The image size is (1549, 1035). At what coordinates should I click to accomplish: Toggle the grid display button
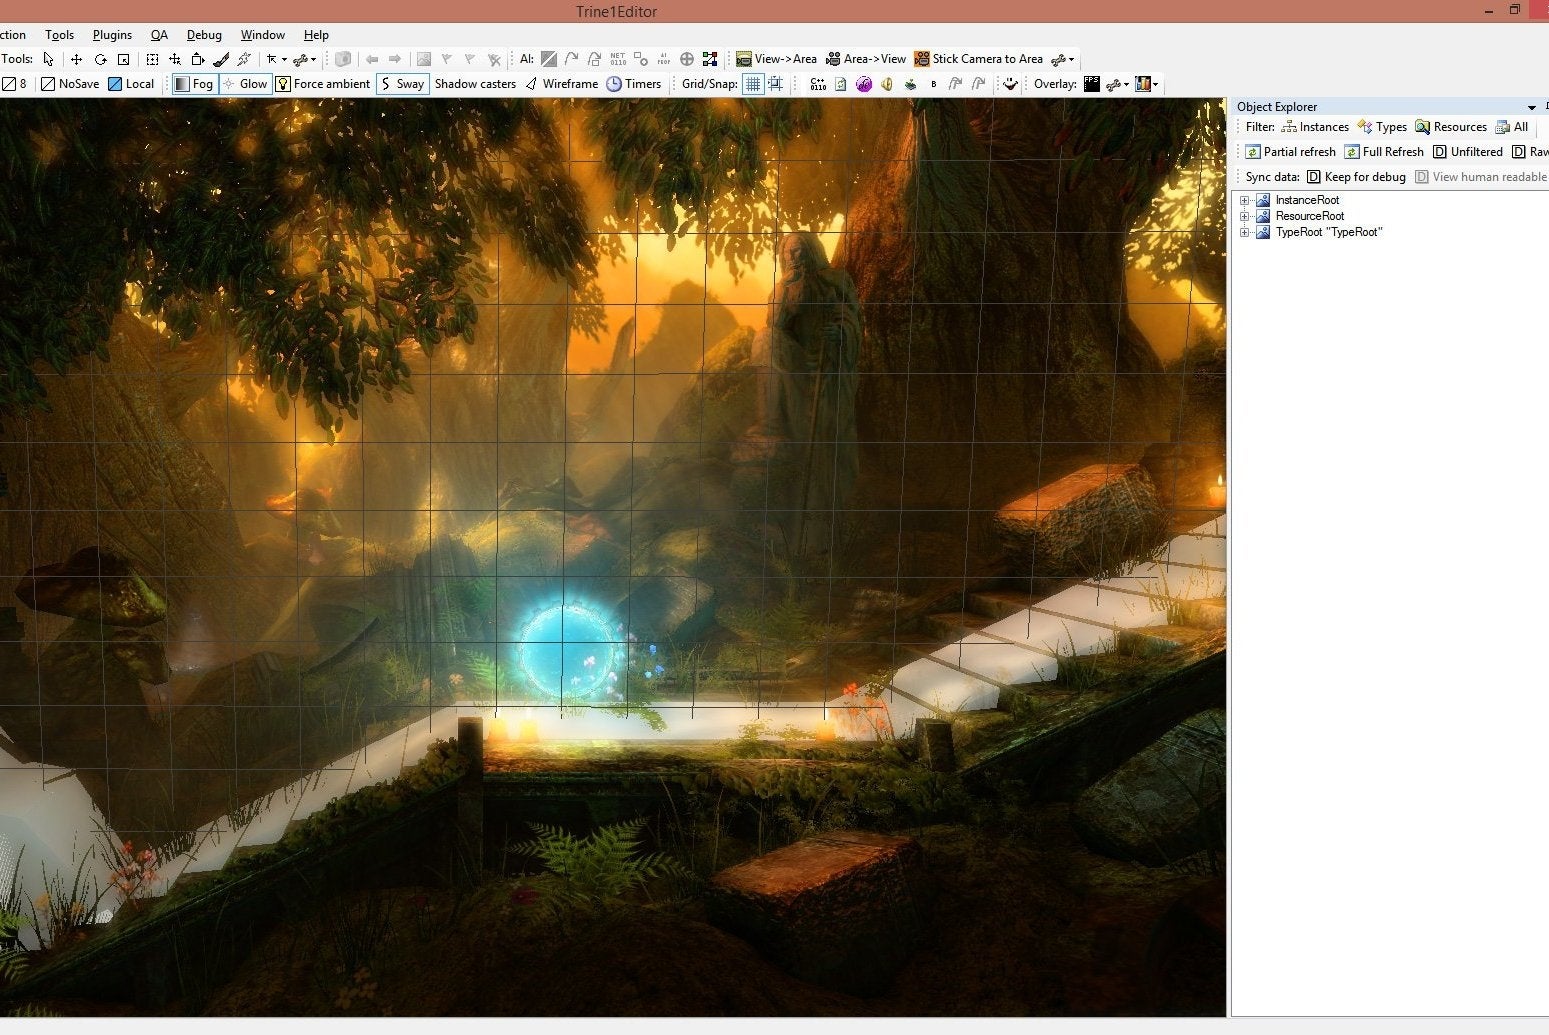[x=753, y=84]
